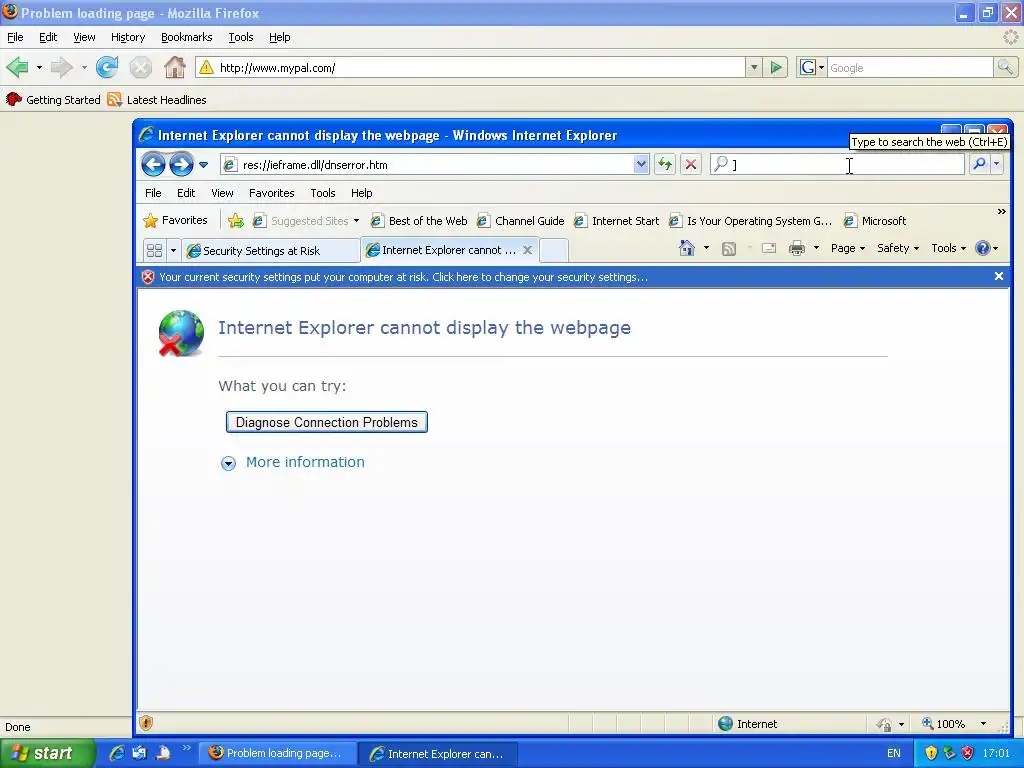Image resolution: width=1024 pixels, height=768 pixels.
Task: Click IE search magnifier button
Action: (x=979, y=165)
